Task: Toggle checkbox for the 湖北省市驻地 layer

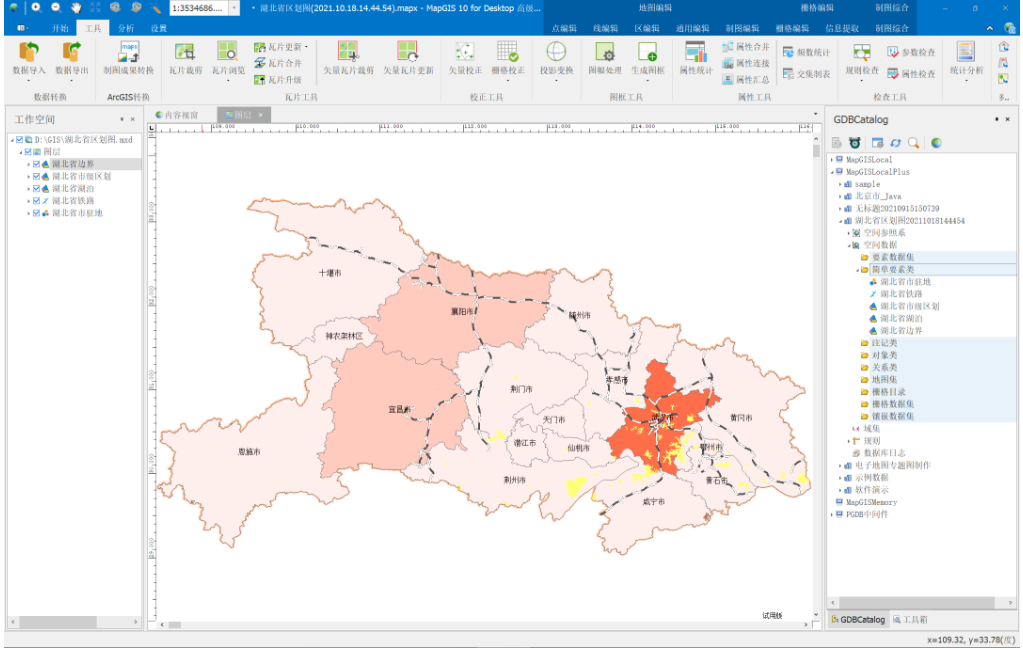Action: click(x=37, y=213)
